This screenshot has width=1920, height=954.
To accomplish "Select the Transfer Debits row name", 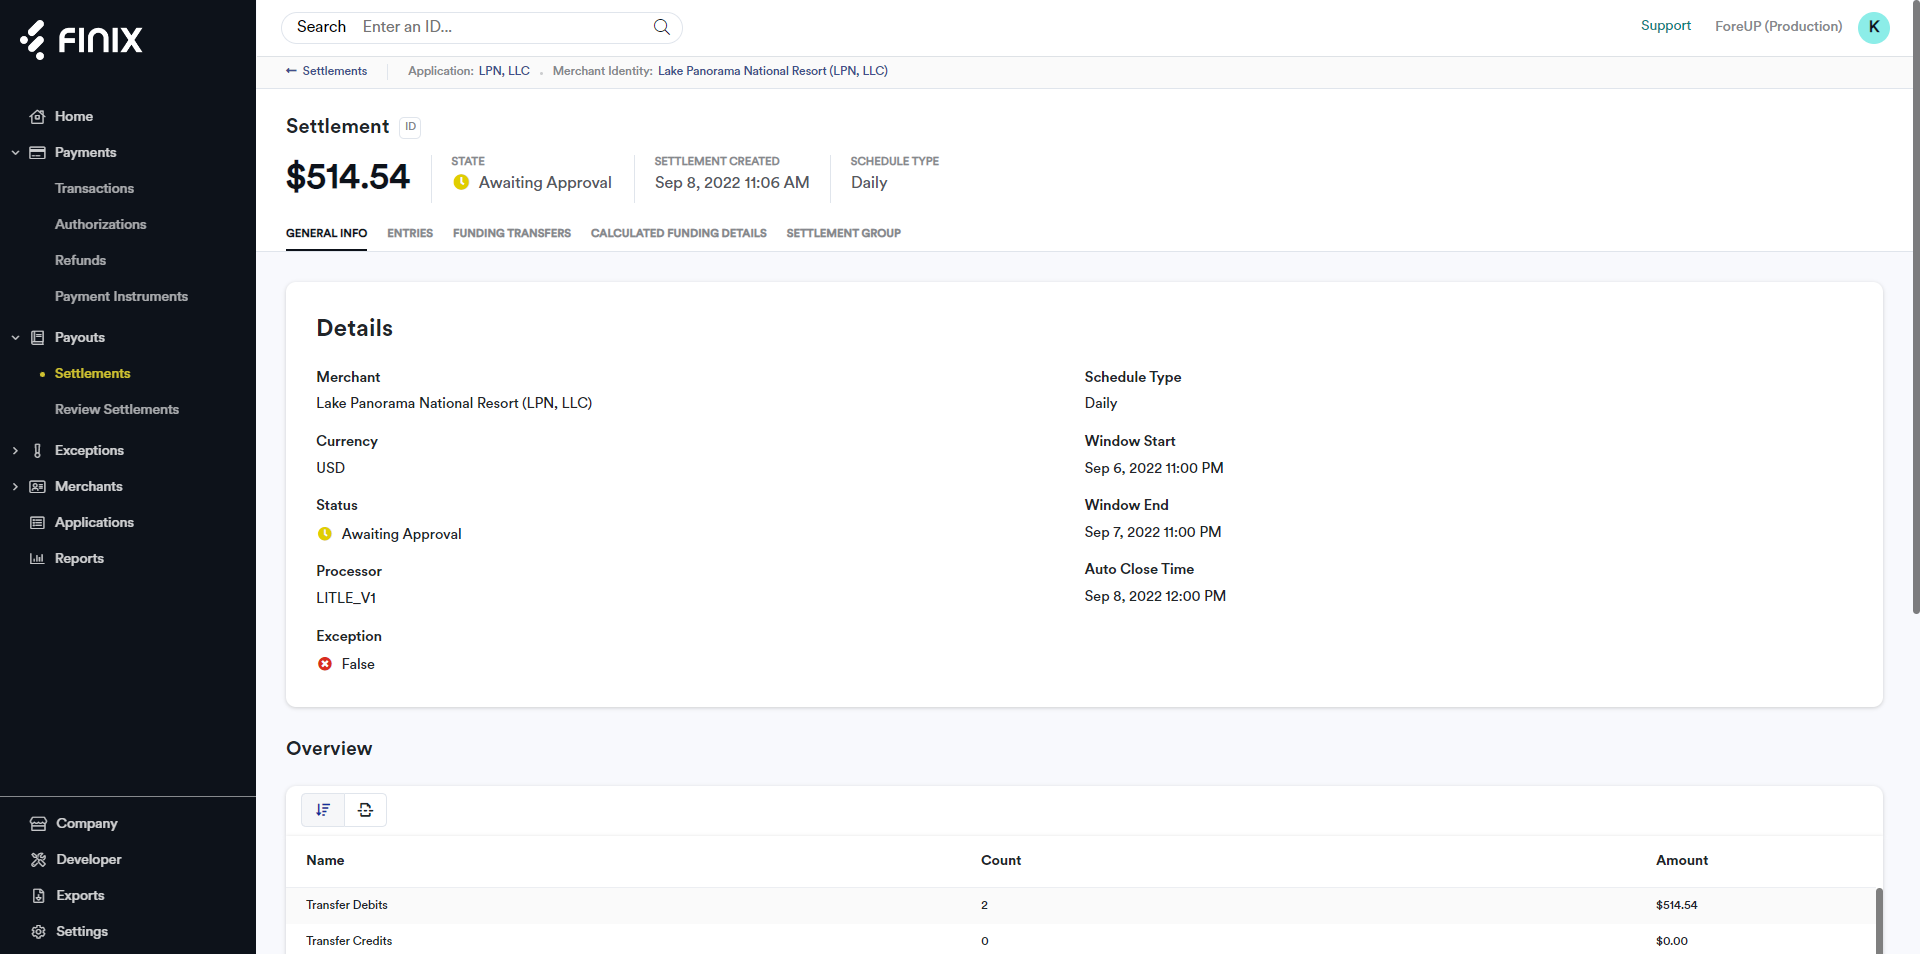I will click(x=346, y=905).
